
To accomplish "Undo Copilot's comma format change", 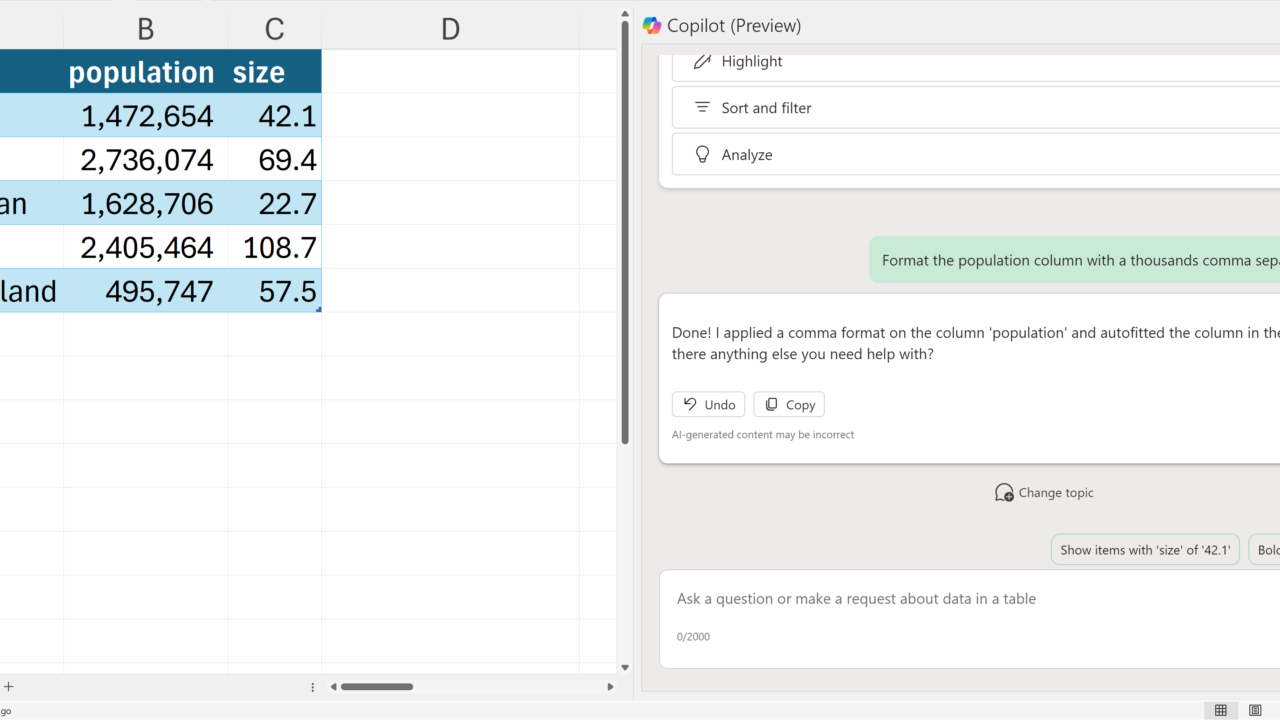I will point(708,405).
